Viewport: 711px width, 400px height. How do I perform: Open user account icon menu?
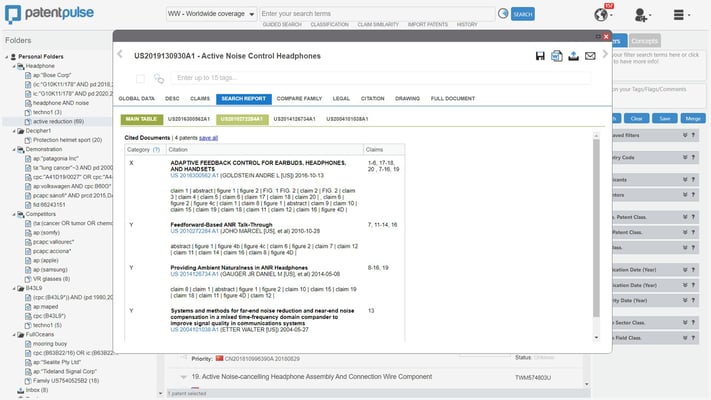pos(641,15)
